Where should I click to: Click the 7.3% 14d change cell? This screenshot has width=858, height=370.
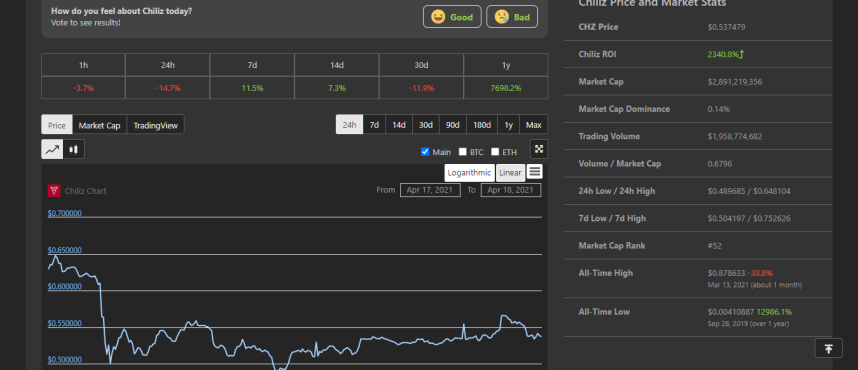[337, 88]
